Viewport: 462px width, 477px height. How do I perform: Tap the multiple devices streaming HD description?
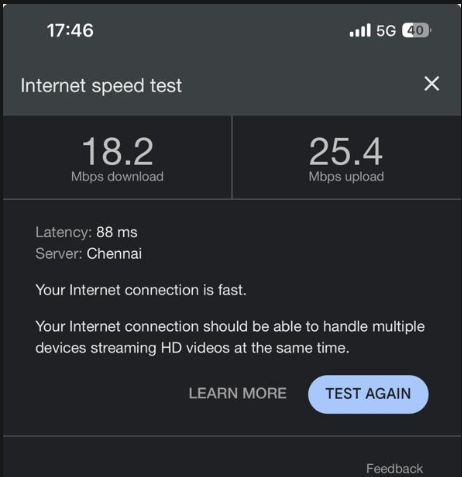point(230,337)
